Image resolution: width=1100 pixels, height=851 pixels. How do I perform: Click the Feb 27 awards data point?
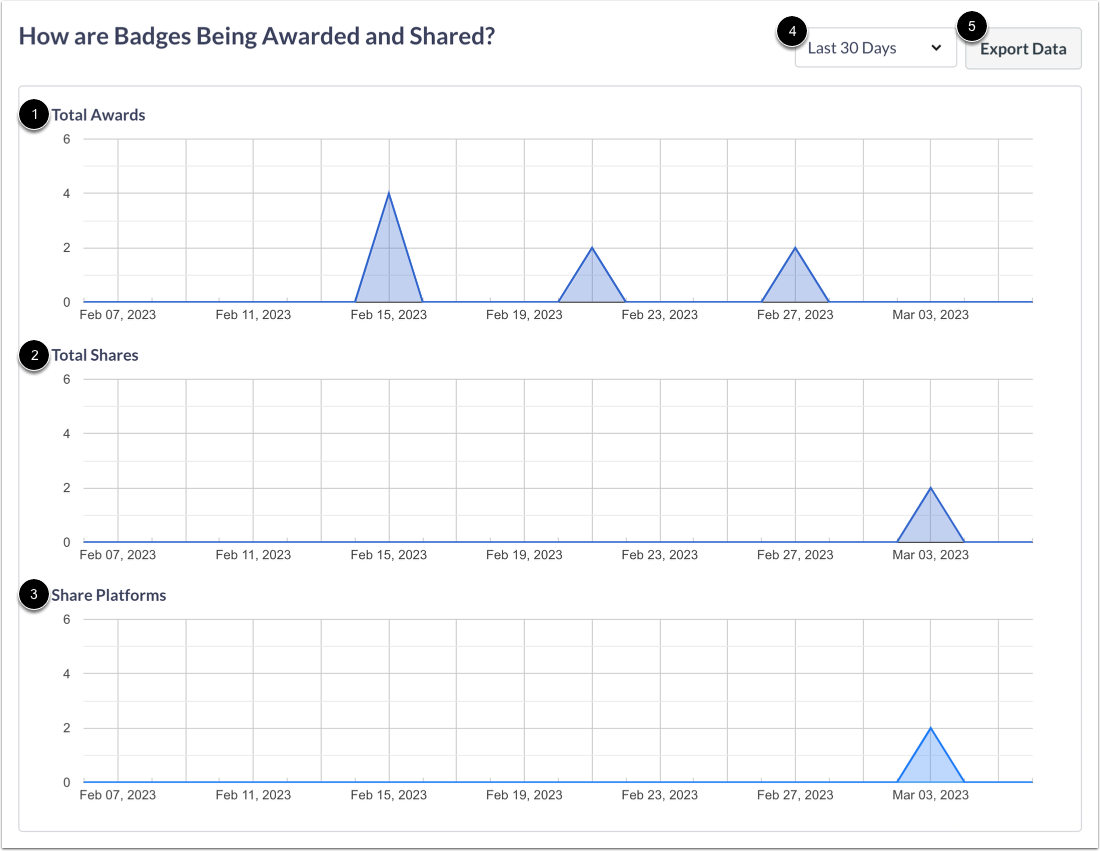(795, 252)
